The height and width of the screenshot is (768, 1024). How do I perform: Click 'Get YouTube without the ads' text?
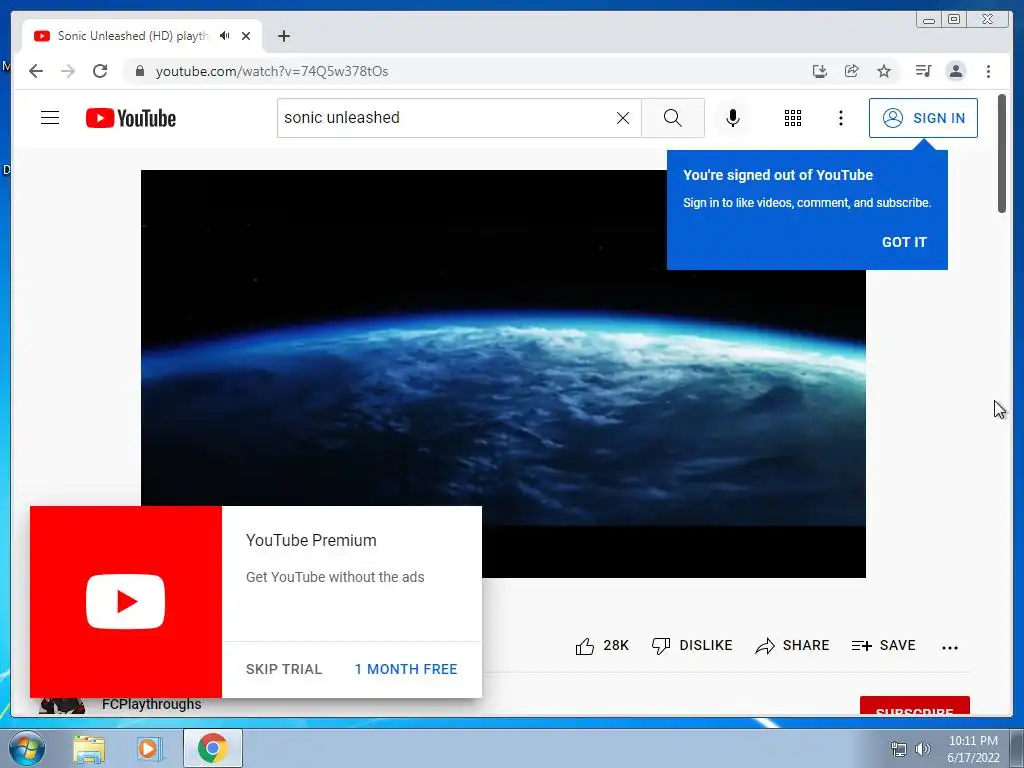[x=335, y=577]
